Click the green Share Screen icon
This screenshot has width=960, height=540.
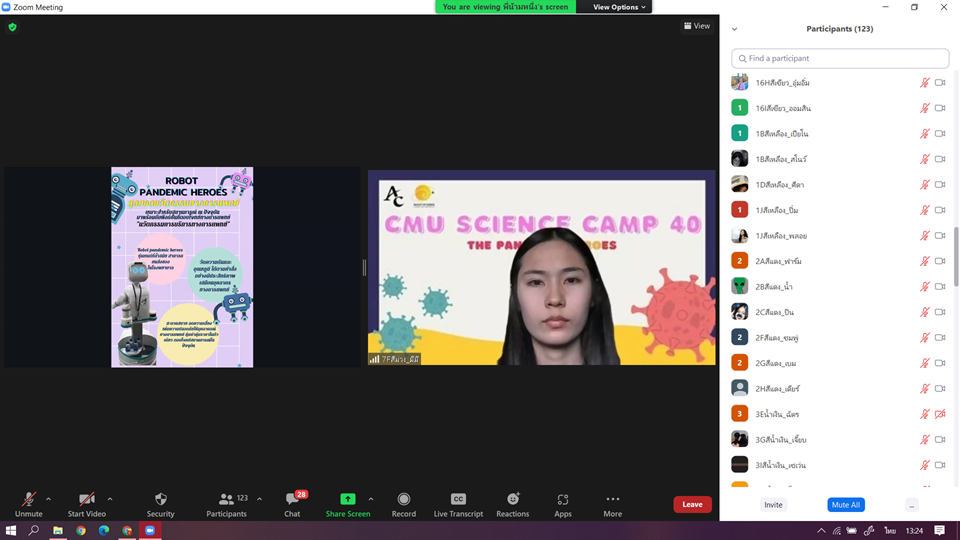click(x=347, y=499)
